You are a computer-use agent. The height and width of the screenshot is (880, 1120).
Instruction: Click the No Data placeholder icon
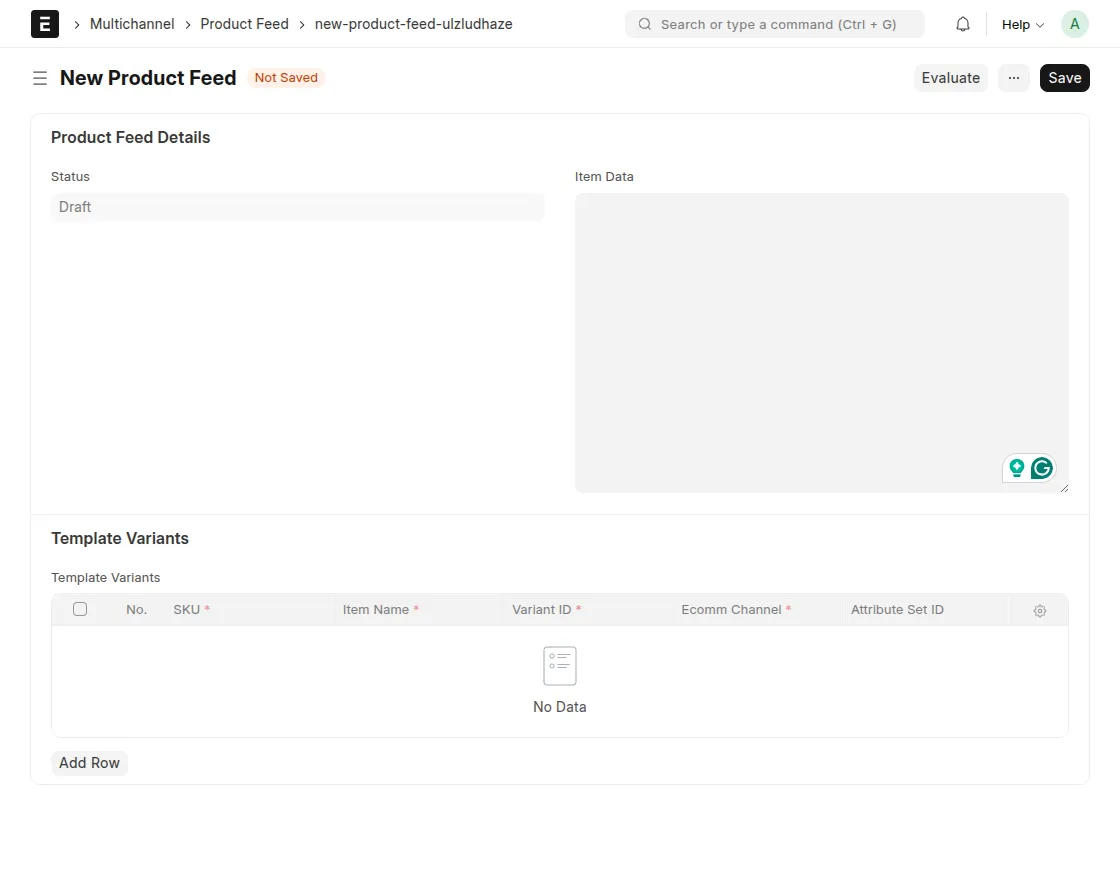point(559,666)
